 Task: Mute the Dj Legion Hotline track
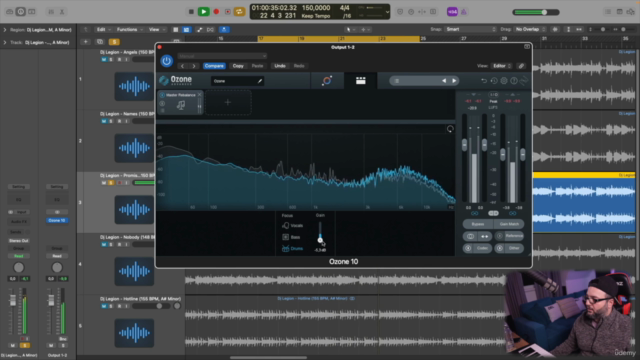104,306
